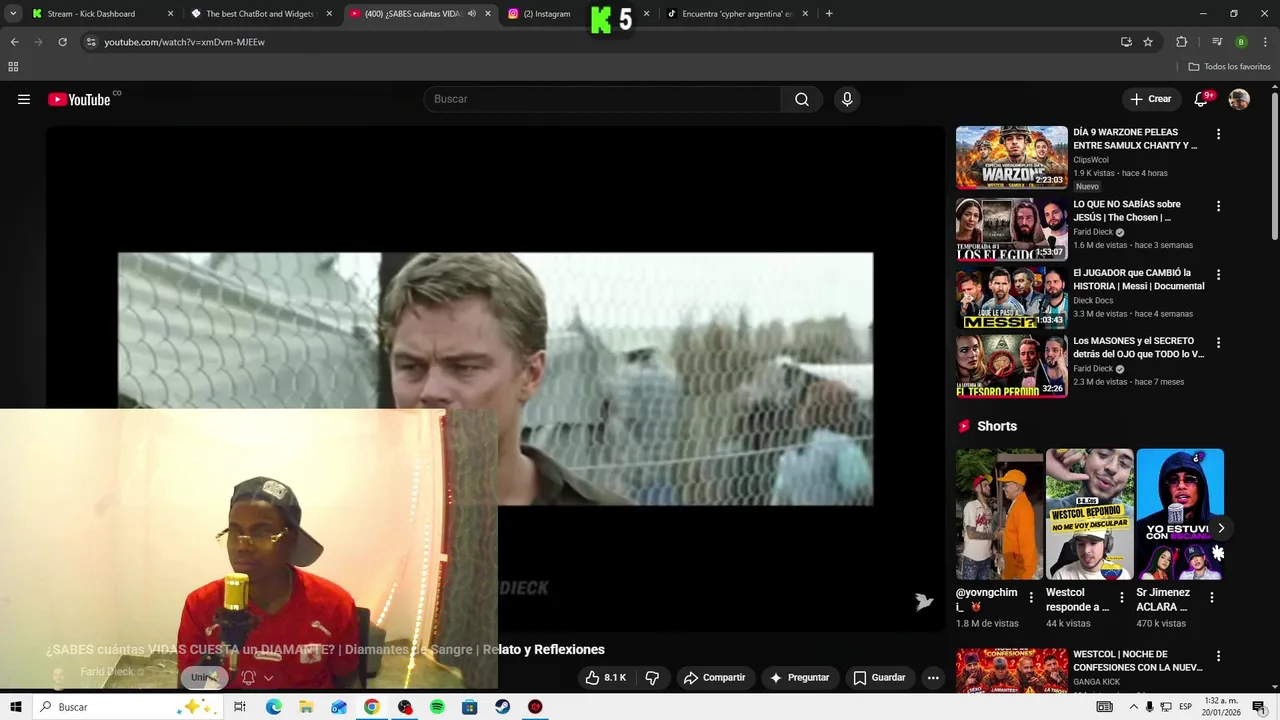Start voice search with microphone icon
The image size is (1280, 720).
pyautogui.click(x=847, y=99)
